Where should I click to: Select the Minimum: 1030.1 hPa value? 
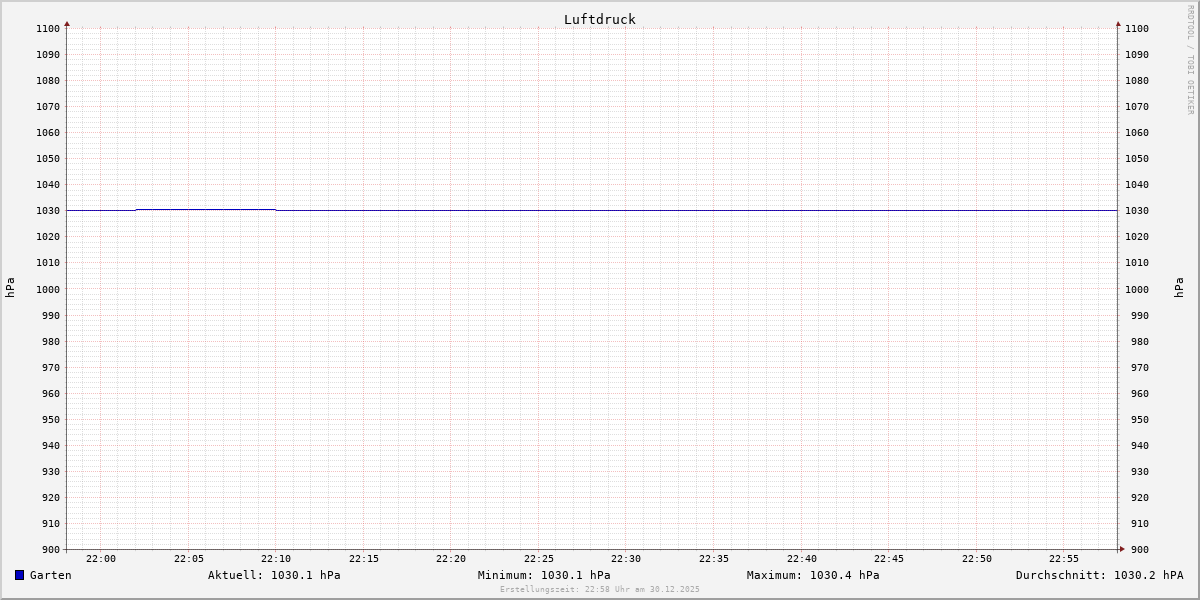(544, 575)
